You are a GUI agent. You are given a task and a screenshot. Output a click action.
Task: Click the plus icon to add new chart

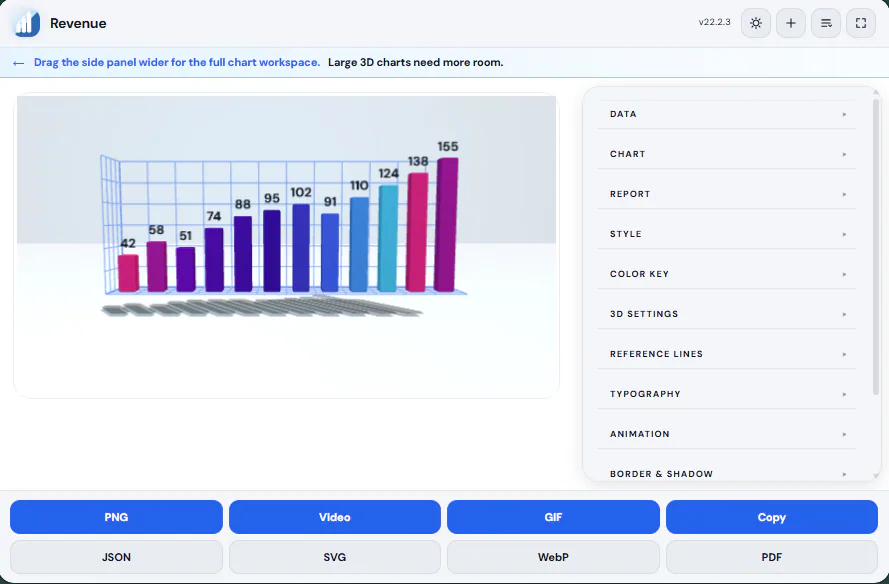pos(791,23)
